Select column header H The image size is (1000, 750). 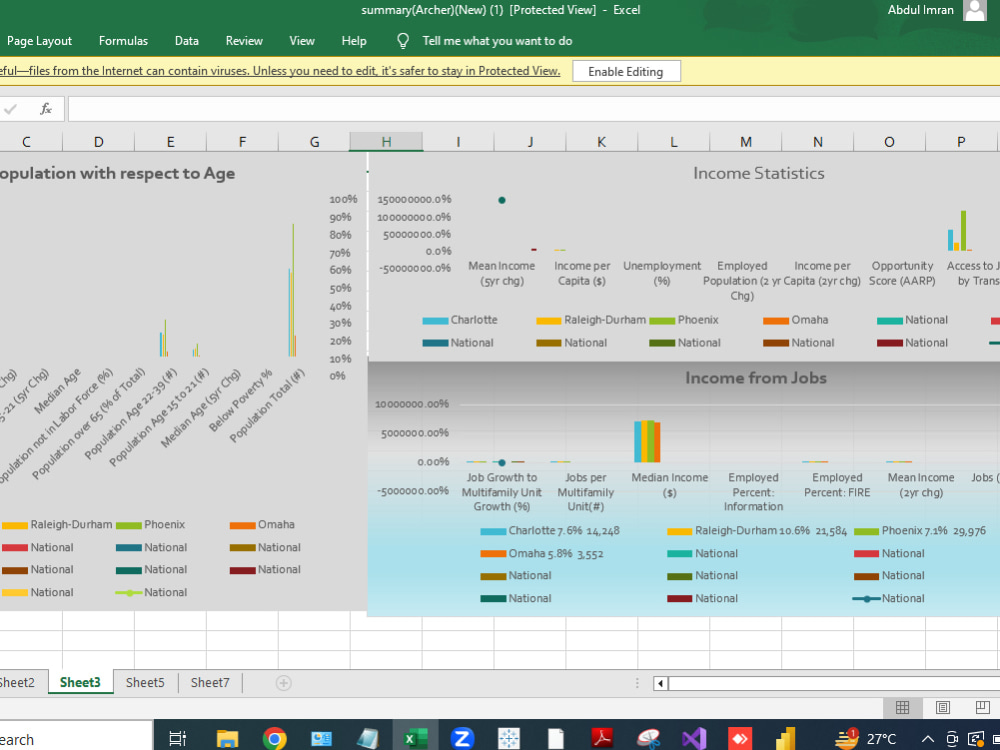(x=386, y=141)
